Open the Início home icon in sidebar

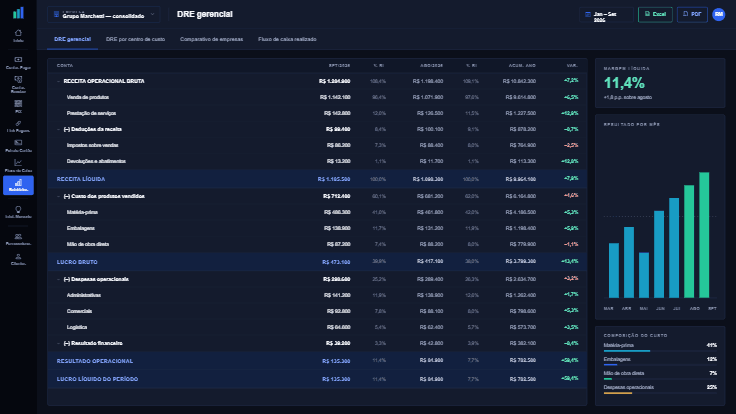(18, 36)
